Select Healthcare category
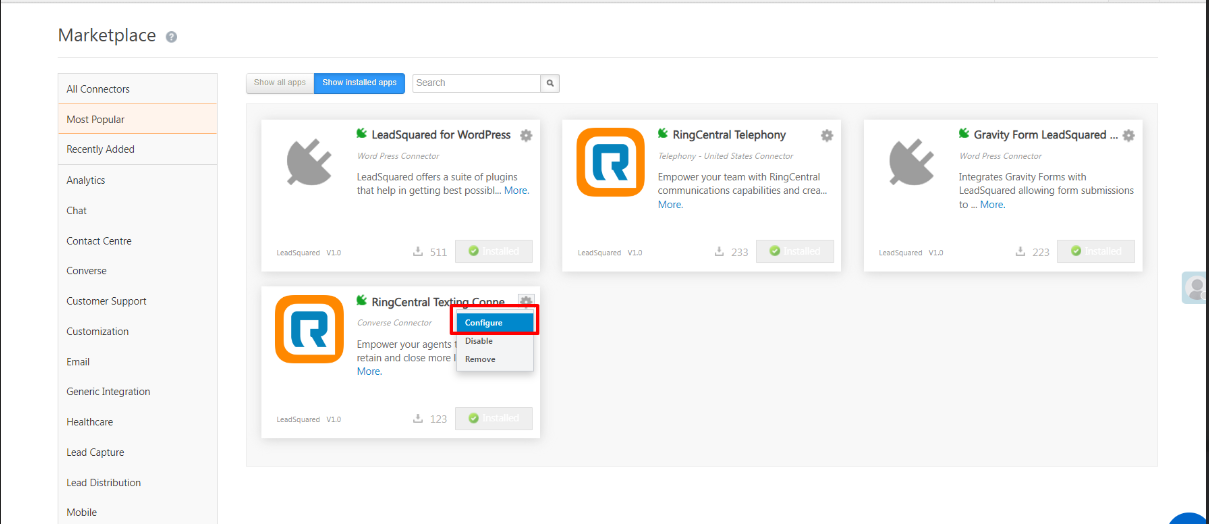 click(138, 422)
